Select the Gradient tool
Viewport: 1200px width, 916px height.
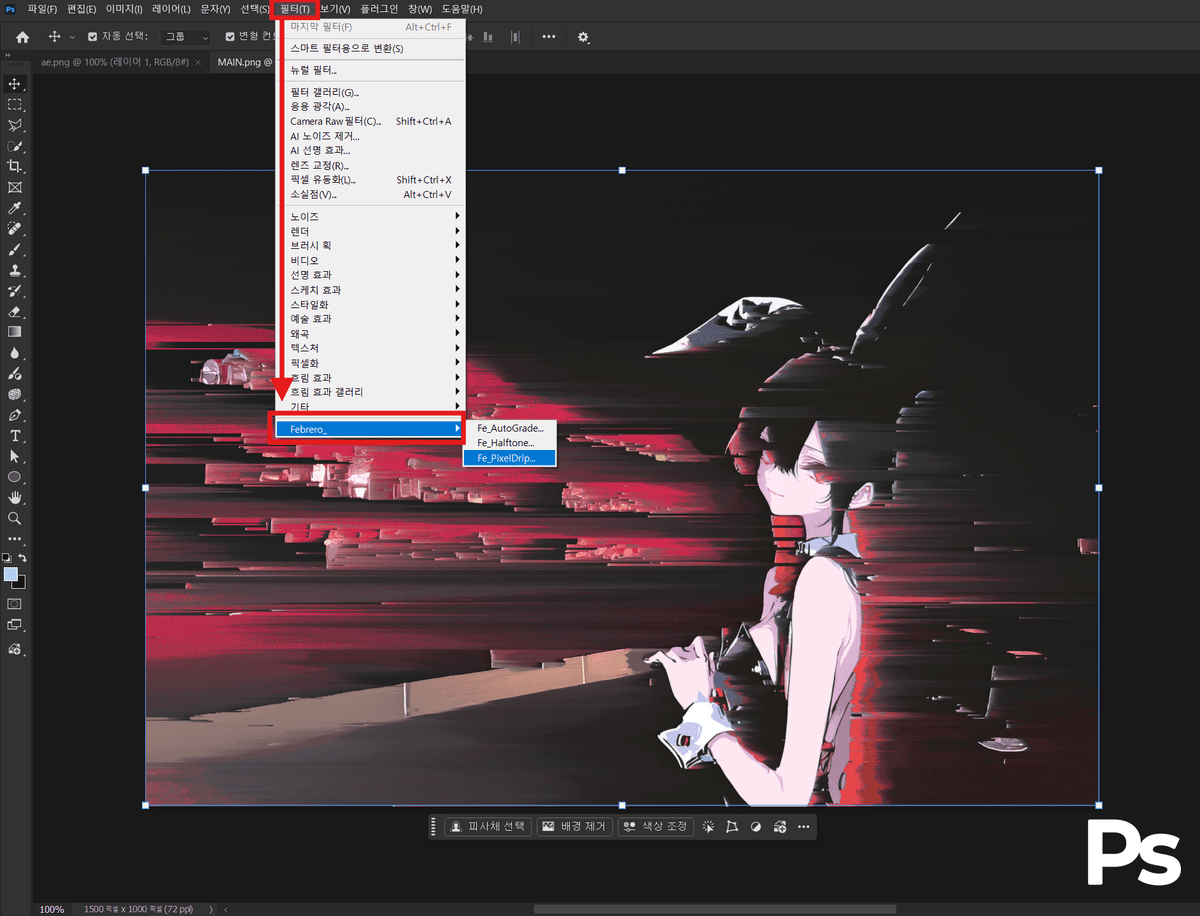tap(15, 332)
